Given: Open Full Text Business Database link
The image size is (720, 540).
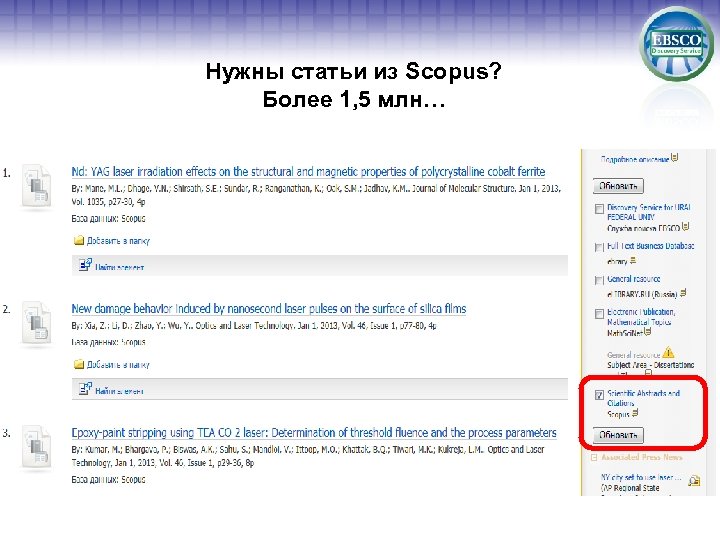Looking at the screenshot, I should [x=651, y=246].
